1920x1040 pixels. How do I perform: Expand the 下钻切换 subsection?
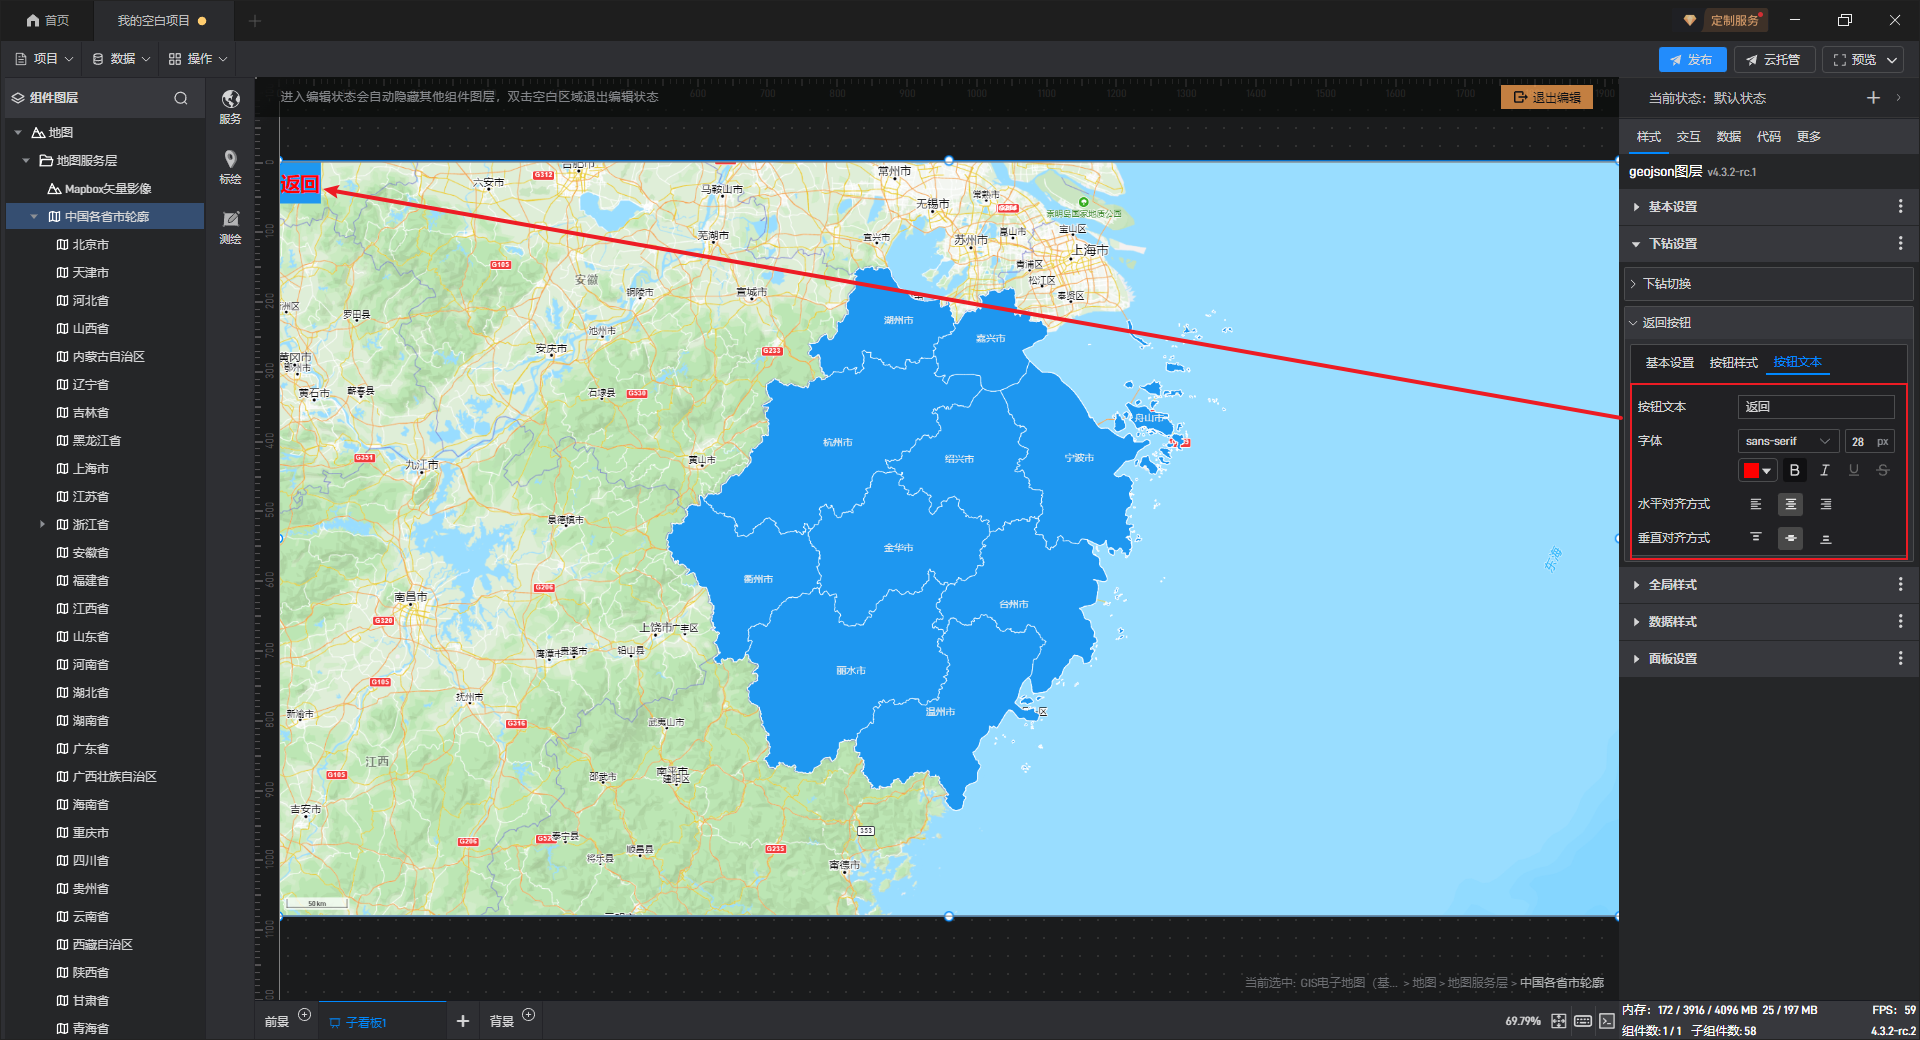pyautogui.click(x=1633, y=284)
